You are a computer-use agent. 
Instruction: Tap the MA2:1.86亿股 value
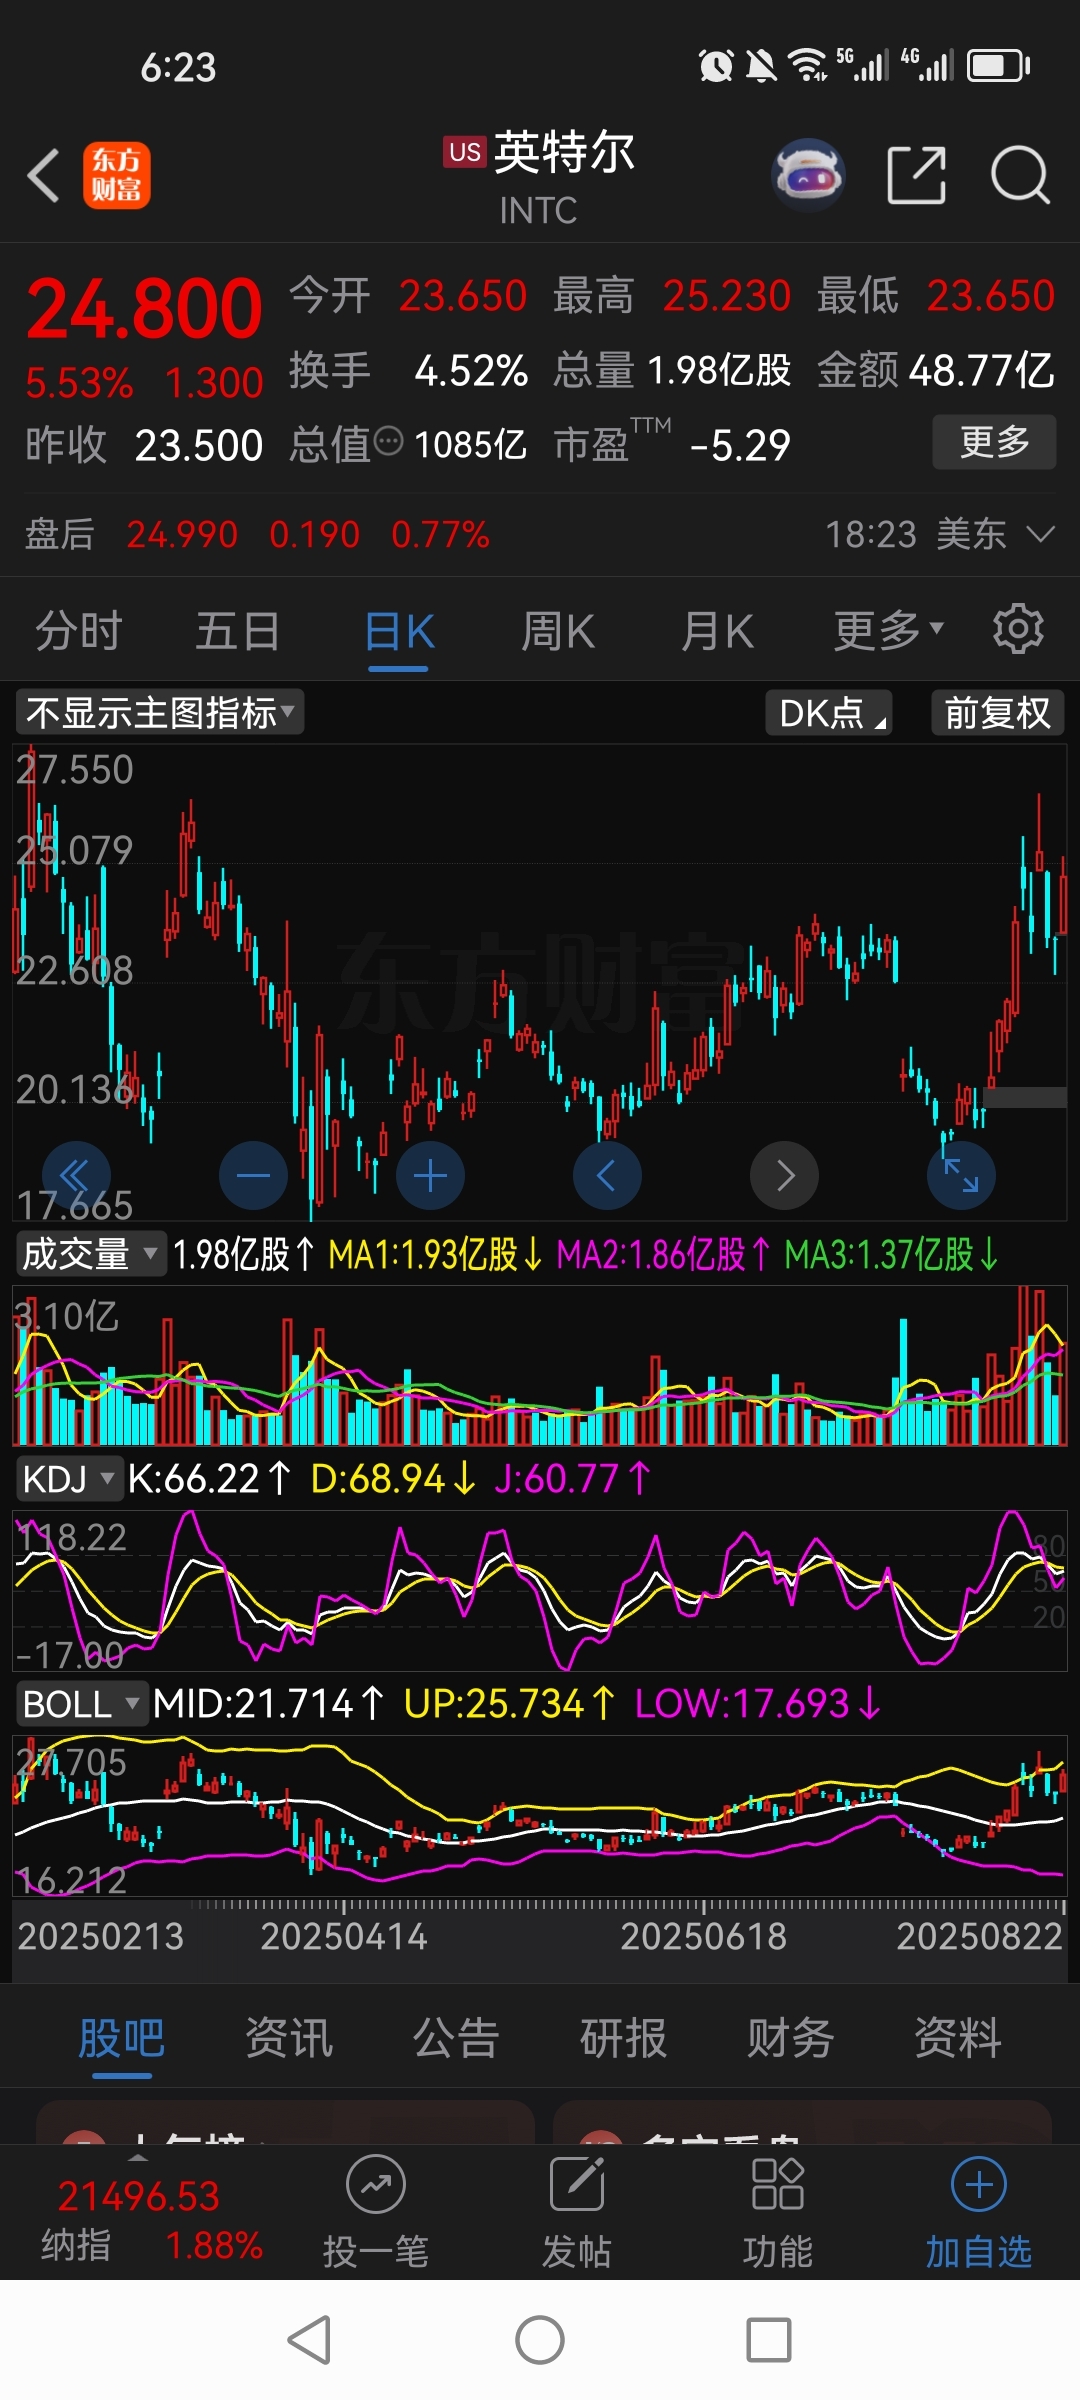663,1254
